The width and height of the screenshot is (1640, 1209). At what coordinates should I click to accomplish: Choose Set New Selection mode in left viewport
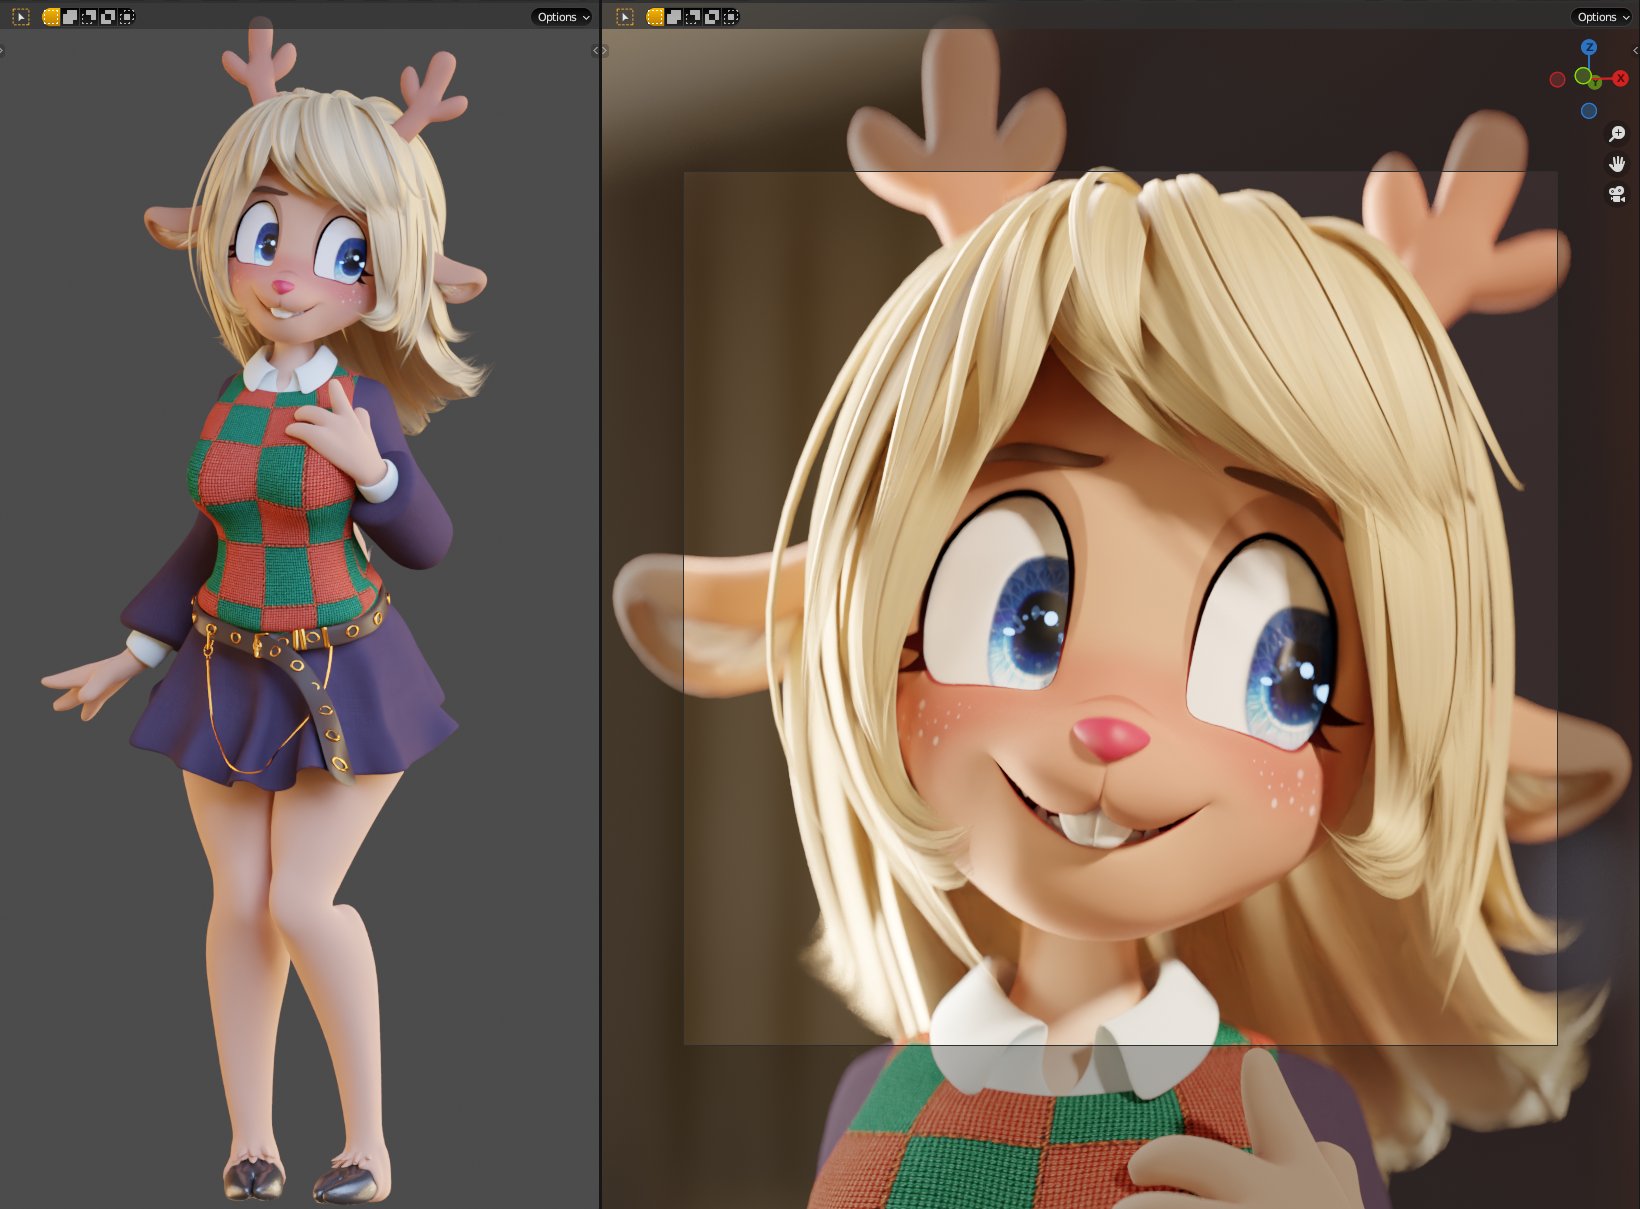coord(51,16)
